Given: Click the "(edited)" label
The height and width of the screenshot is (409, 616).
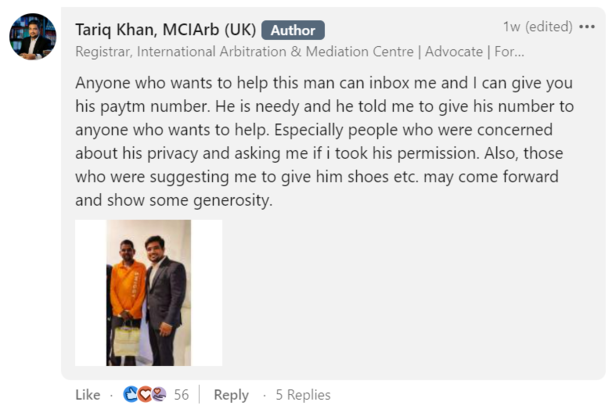Looking at the screenshot, I should tap(550, 27).
